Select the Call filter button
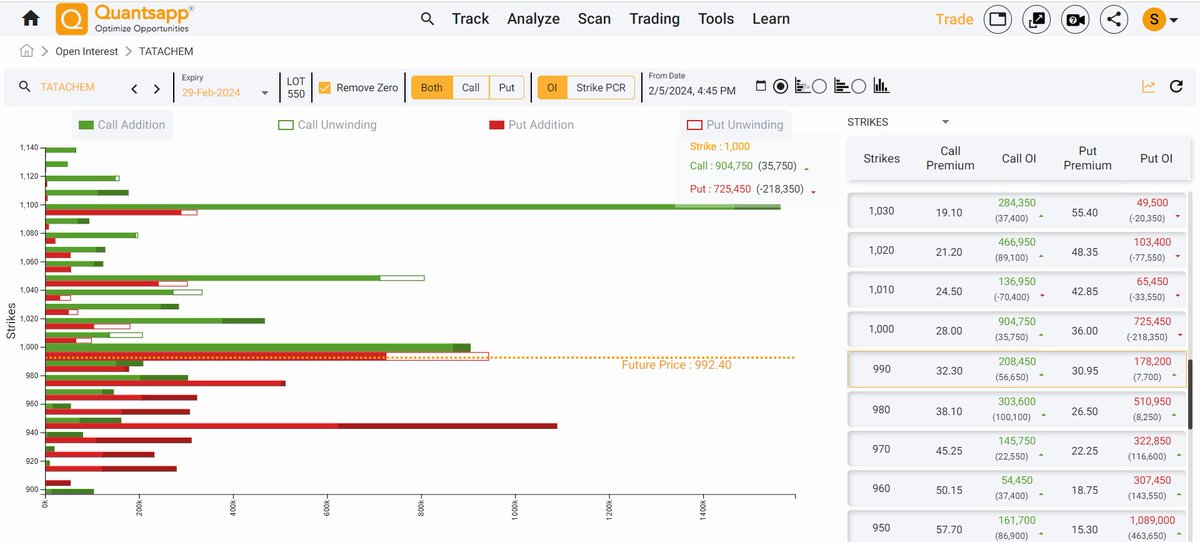This screenshot has width=1200, height=542. pyautogui.click(x=471, y=88)
